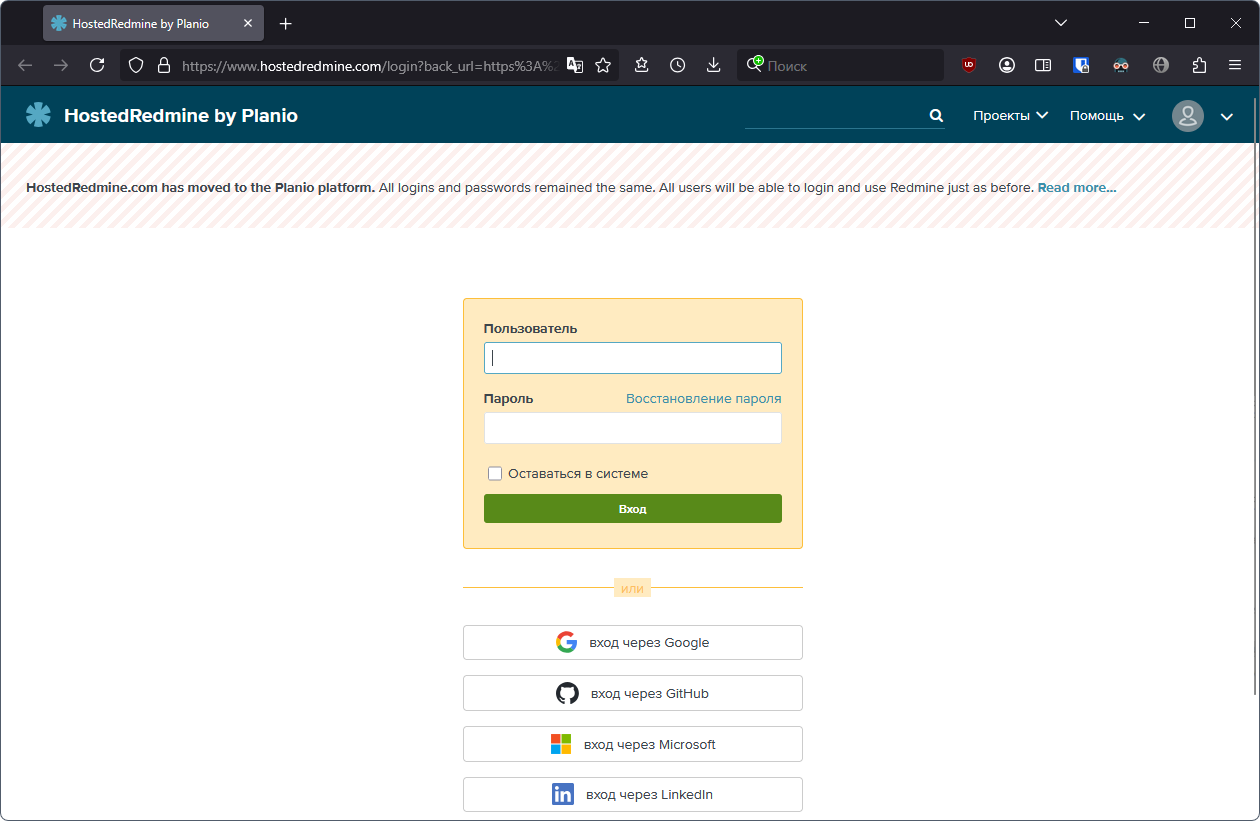Open the extension icon with glasses face
Image resolution: width=1260 pixels, height=821 pixels.
pos(1121,65)
